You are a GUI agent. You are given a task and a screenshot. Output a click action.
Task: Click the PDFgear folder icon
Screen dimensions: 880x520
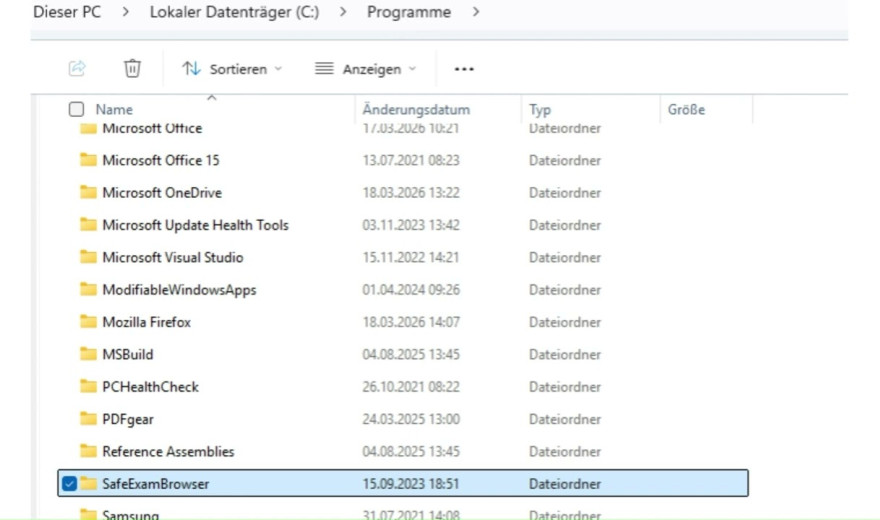pyautogui.click(x=88, y=419)
